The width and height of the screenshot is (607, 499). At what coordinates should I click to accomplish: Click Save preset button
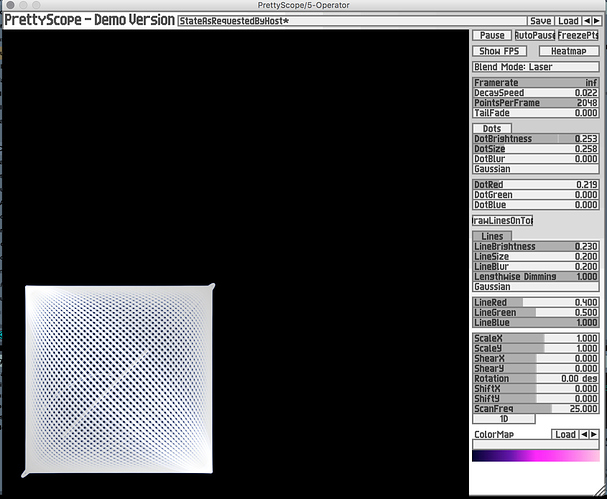point(540,21)
